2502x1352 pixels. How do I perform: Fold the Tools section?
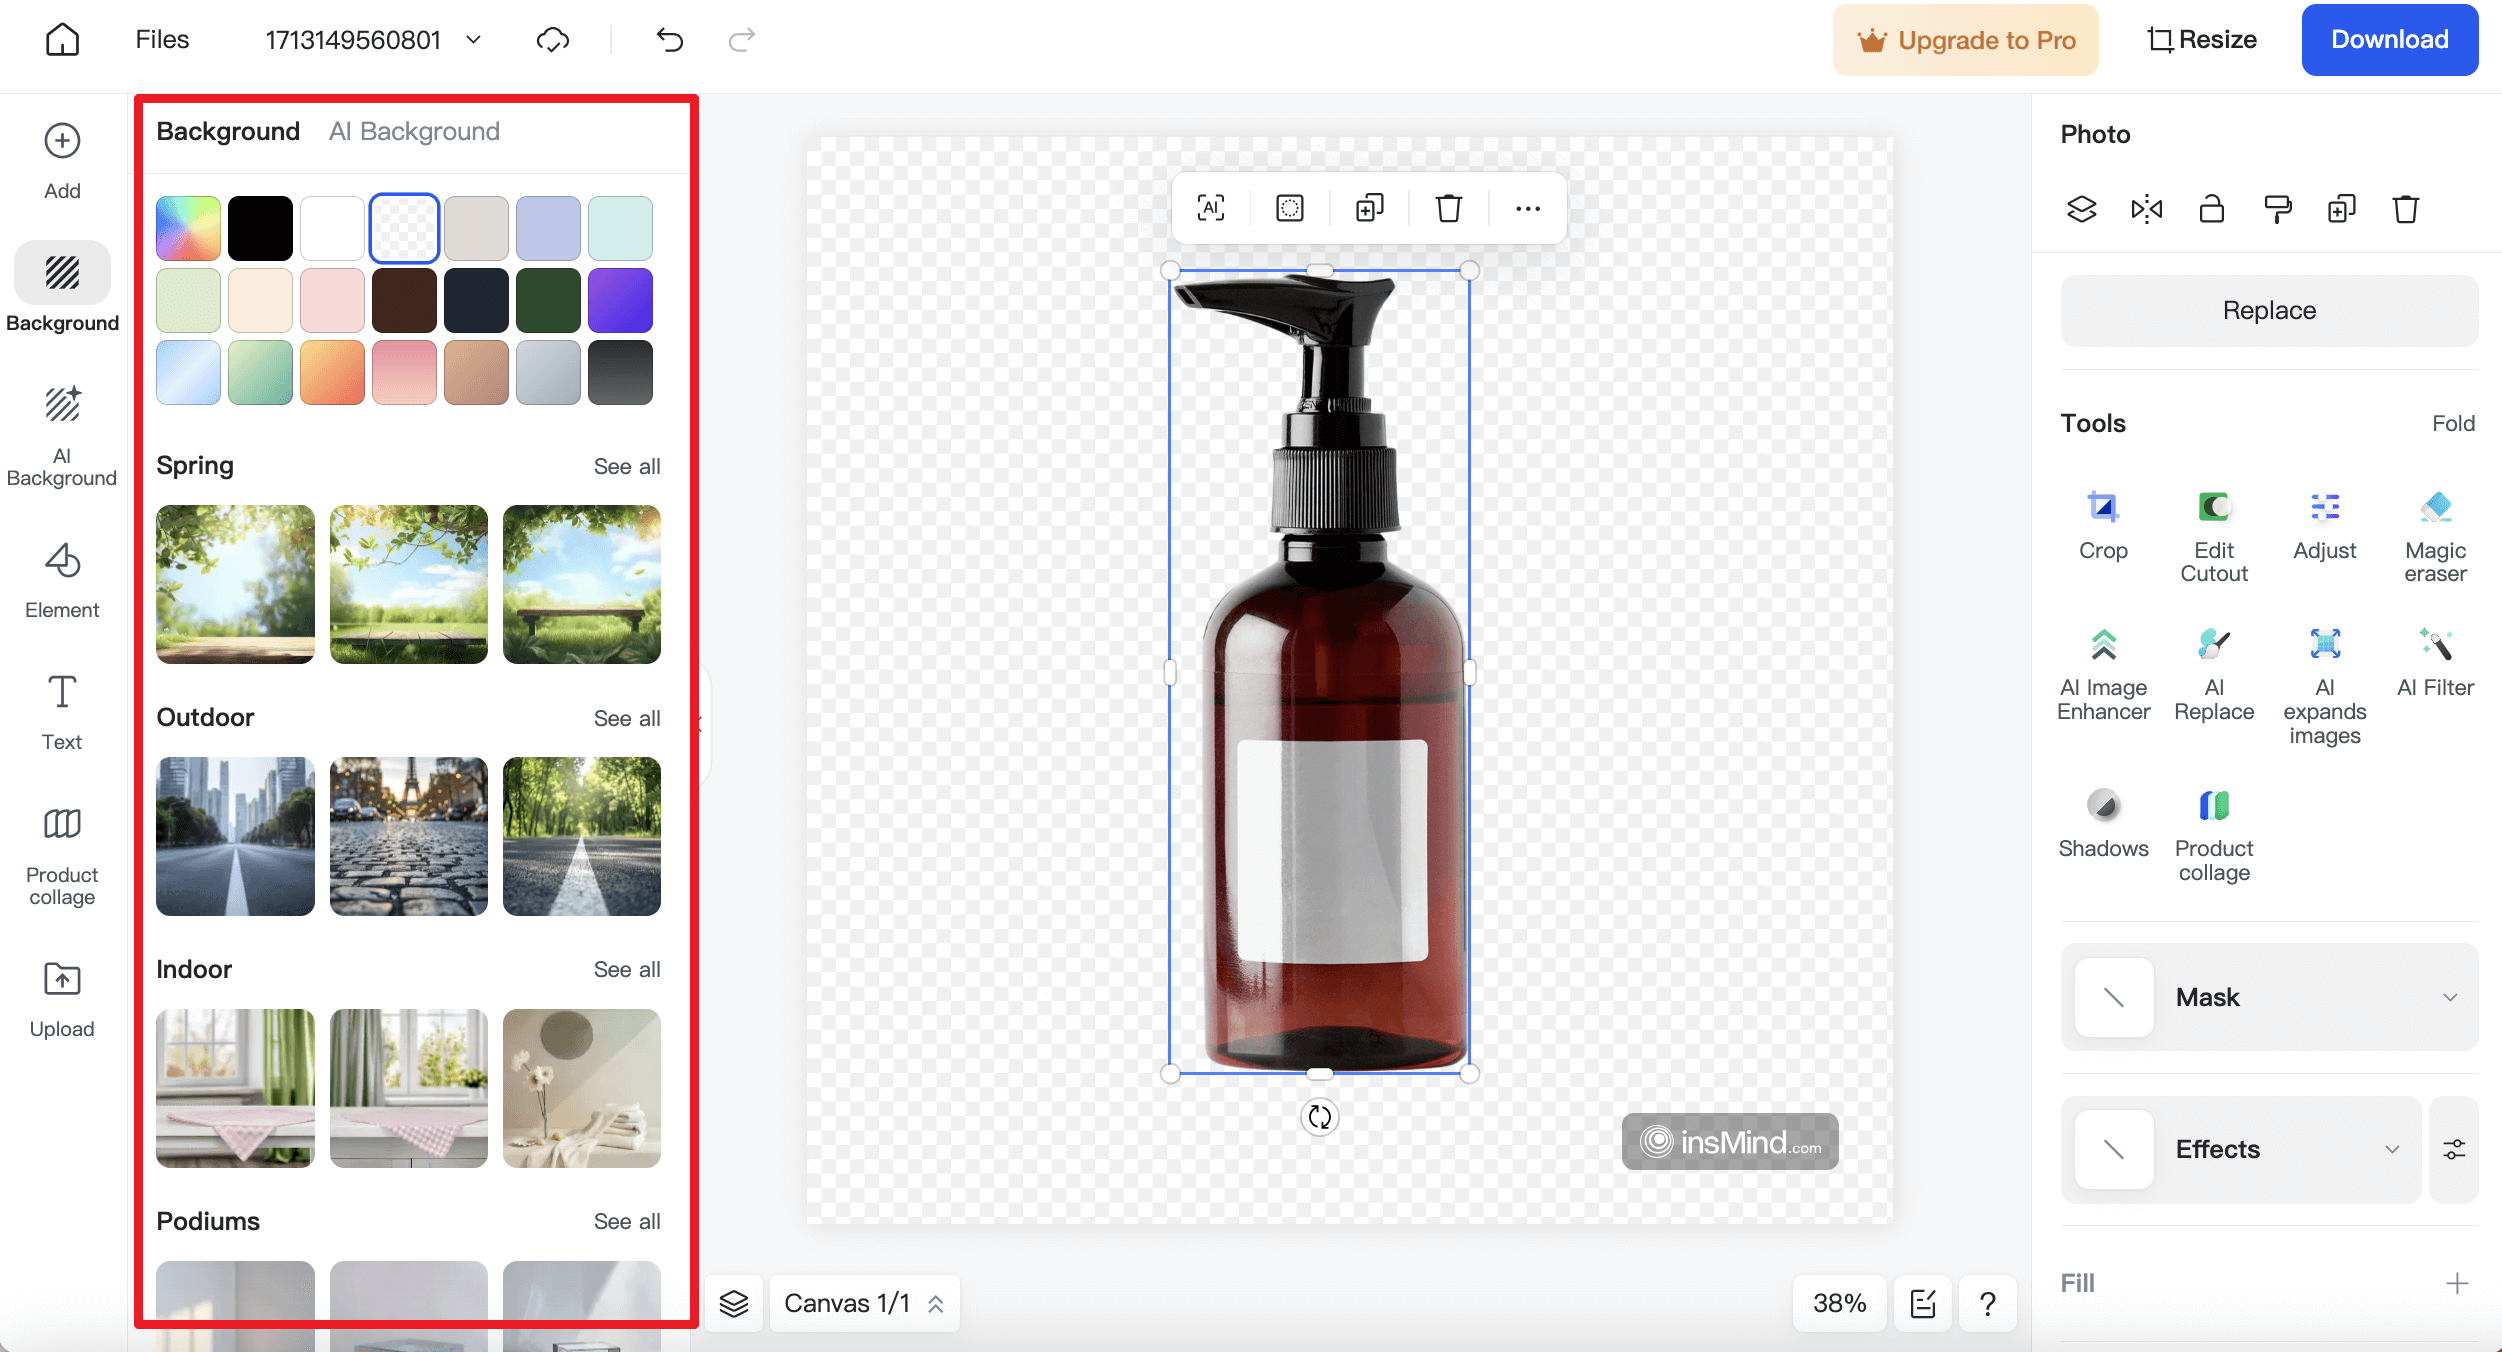pos(2453,424)
